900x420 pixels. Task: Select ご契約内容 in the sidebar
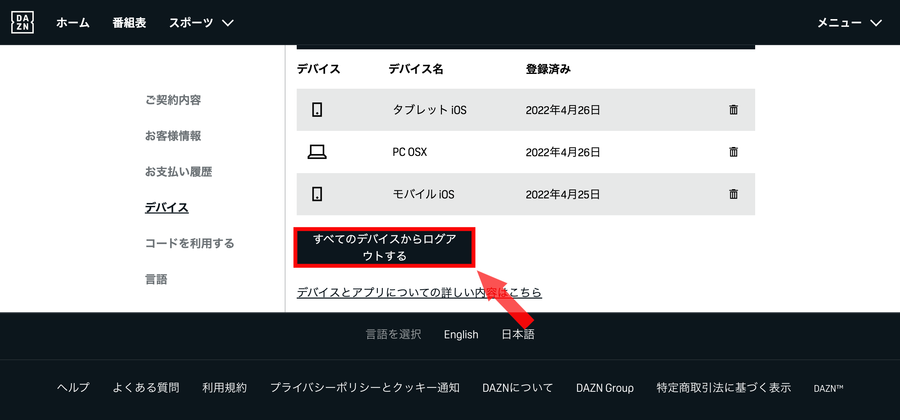click(x=173, y=100)
